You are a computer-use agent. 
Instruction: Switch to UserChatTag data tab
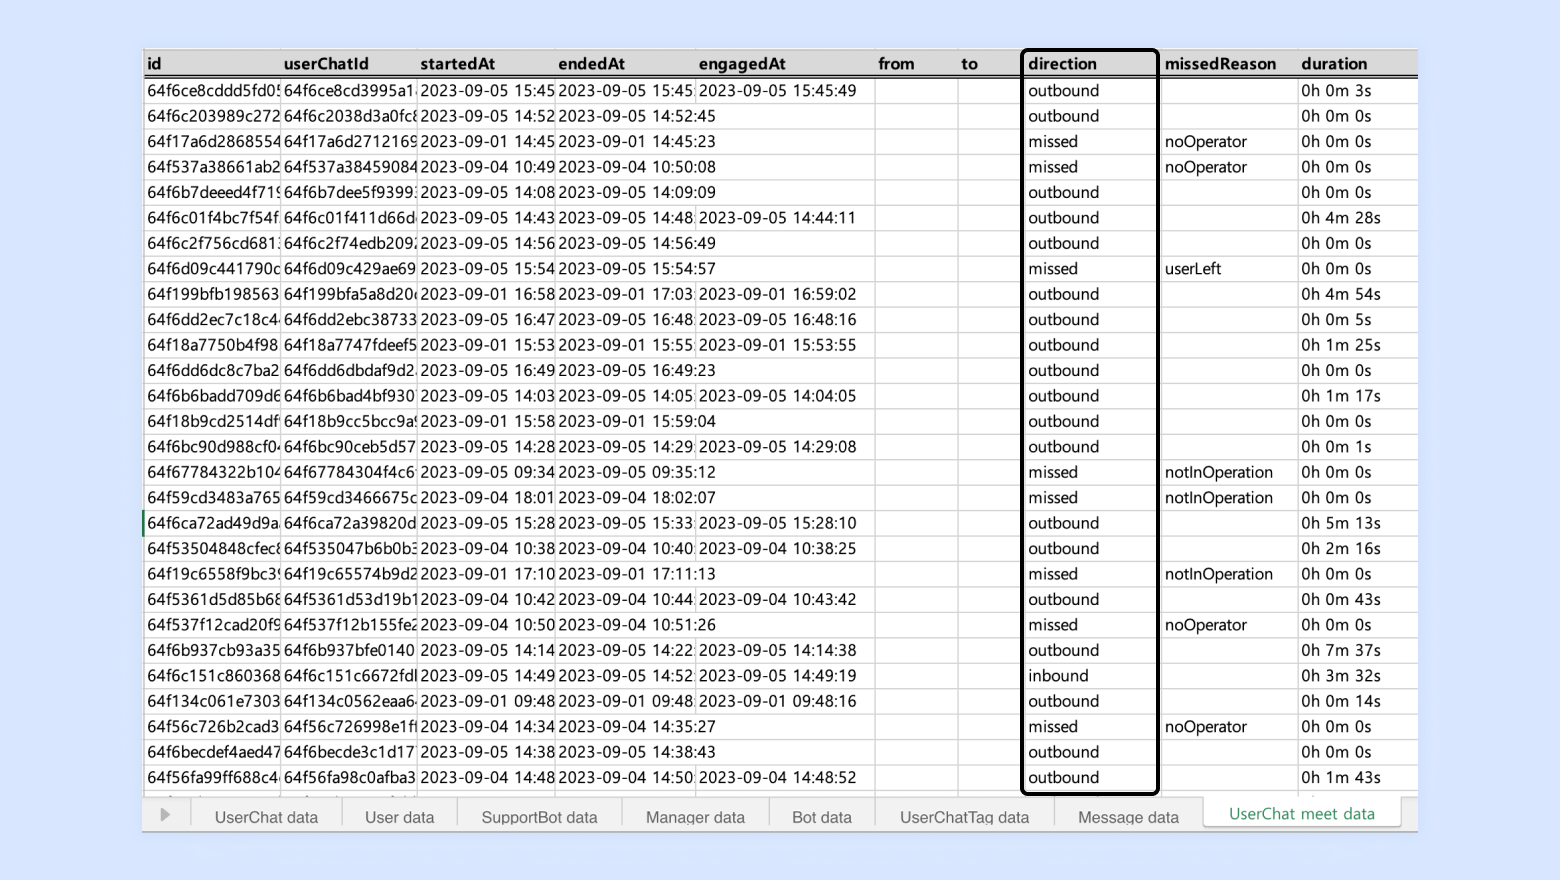pos(964,816)
